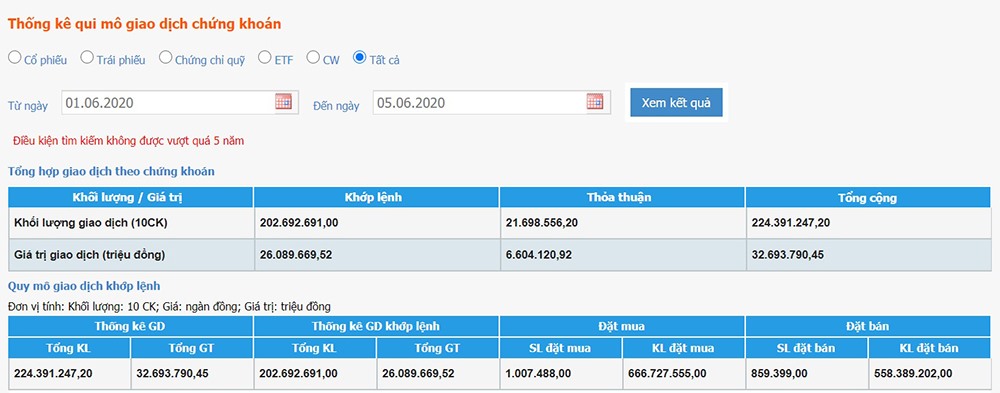Focus the Đến ngày date field
1000x393 pixels.
[x=492, y=102]
